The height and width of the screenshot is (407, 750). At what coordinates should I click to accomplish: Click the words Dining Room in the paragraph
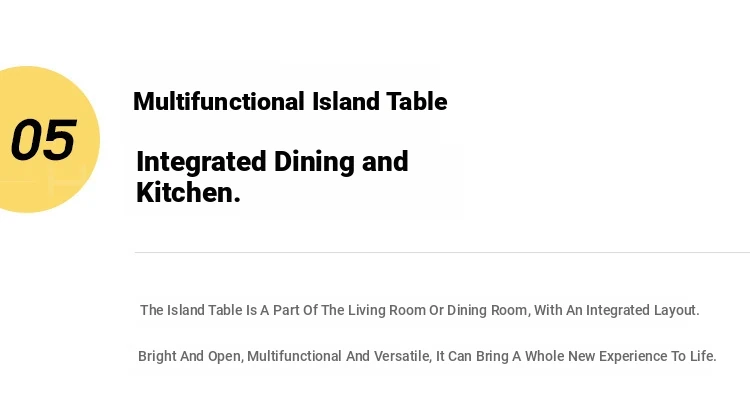(x=487, y=310)
